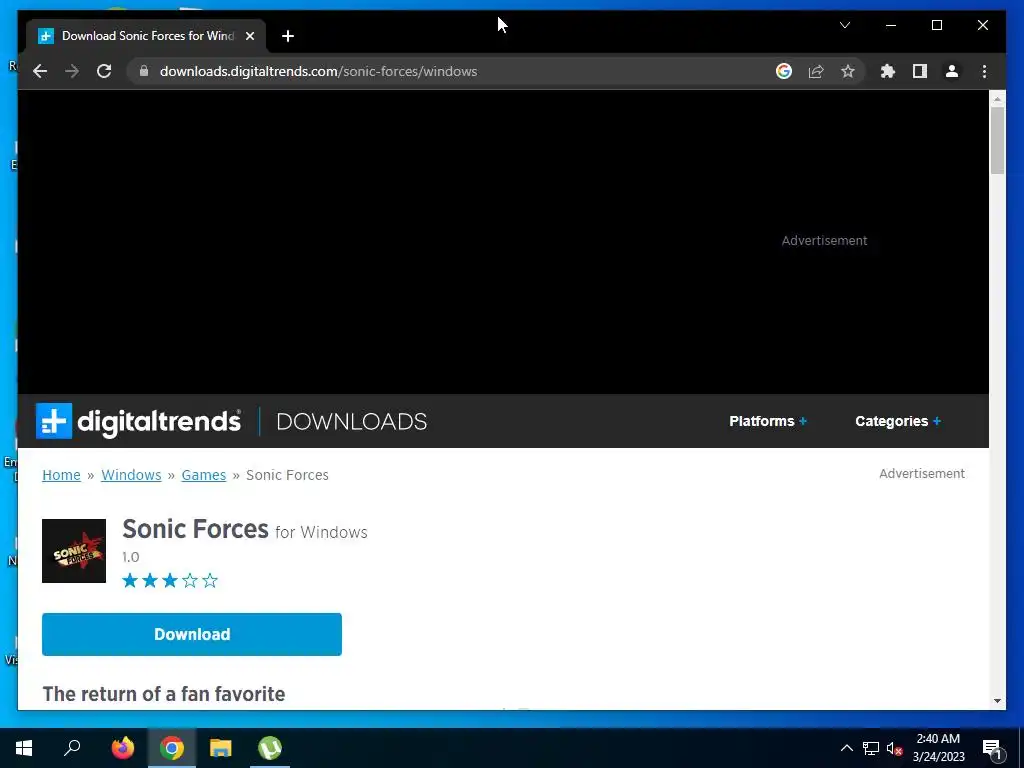This screenshot has width=1024, height=768.
Task: Open the notification center icon
Action: click(992, 748)
